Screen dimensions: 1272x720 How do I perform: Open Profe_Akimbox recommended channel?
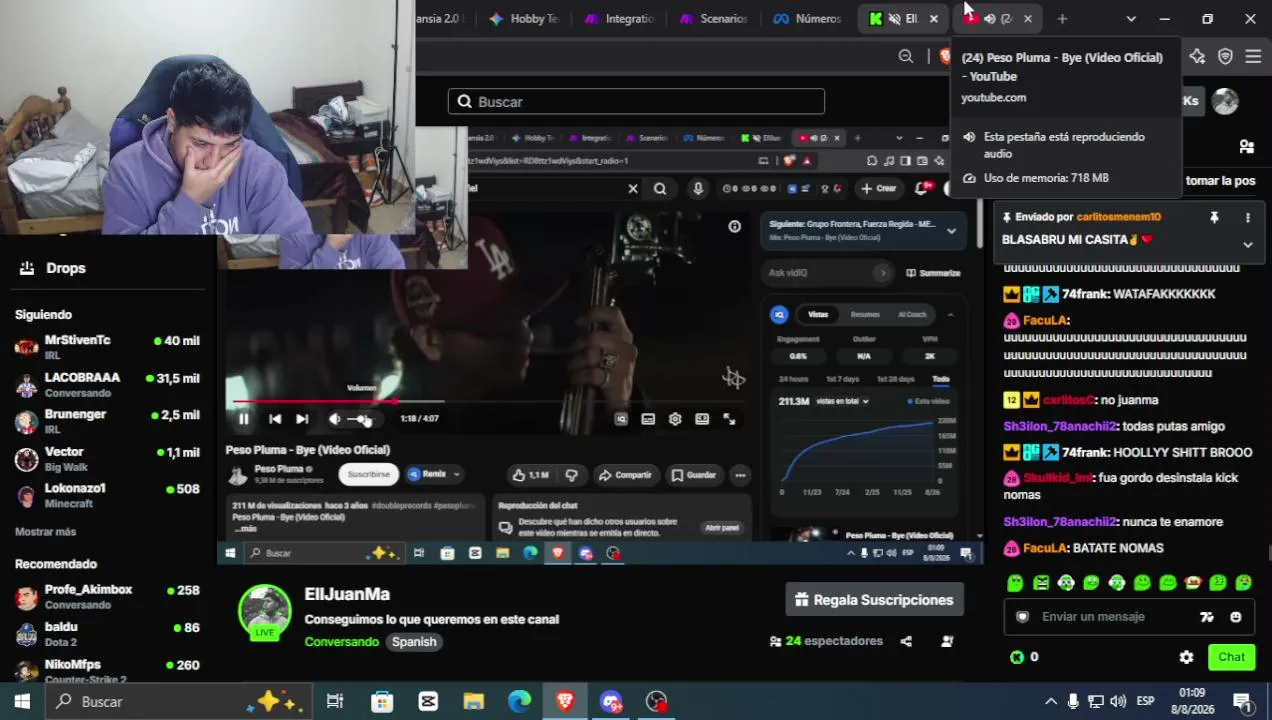click(108, 597)
